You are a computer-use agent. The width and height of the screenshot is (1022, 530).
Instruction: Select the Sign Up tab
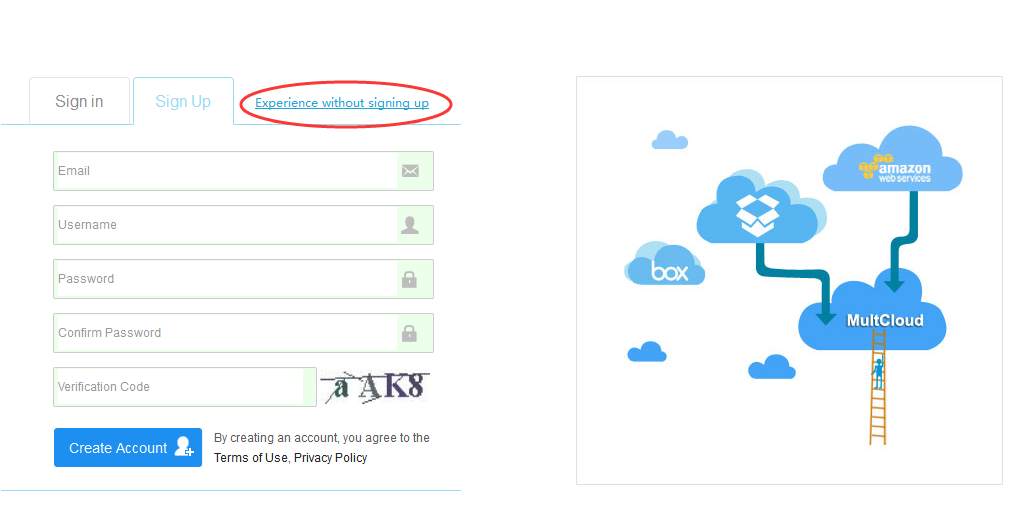pos(183,101)
